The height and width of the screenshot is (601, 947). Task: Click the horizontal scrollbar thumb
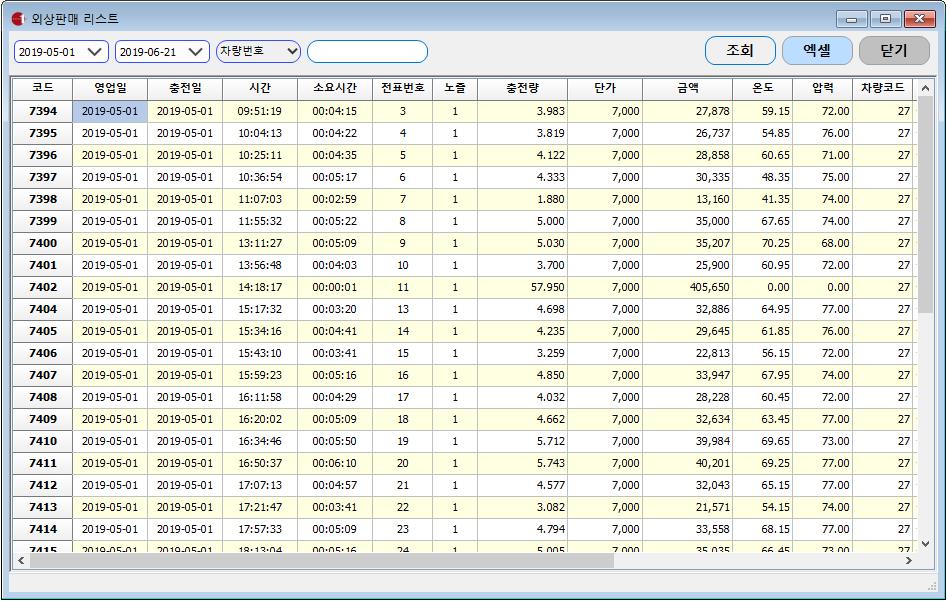[321, 561]
